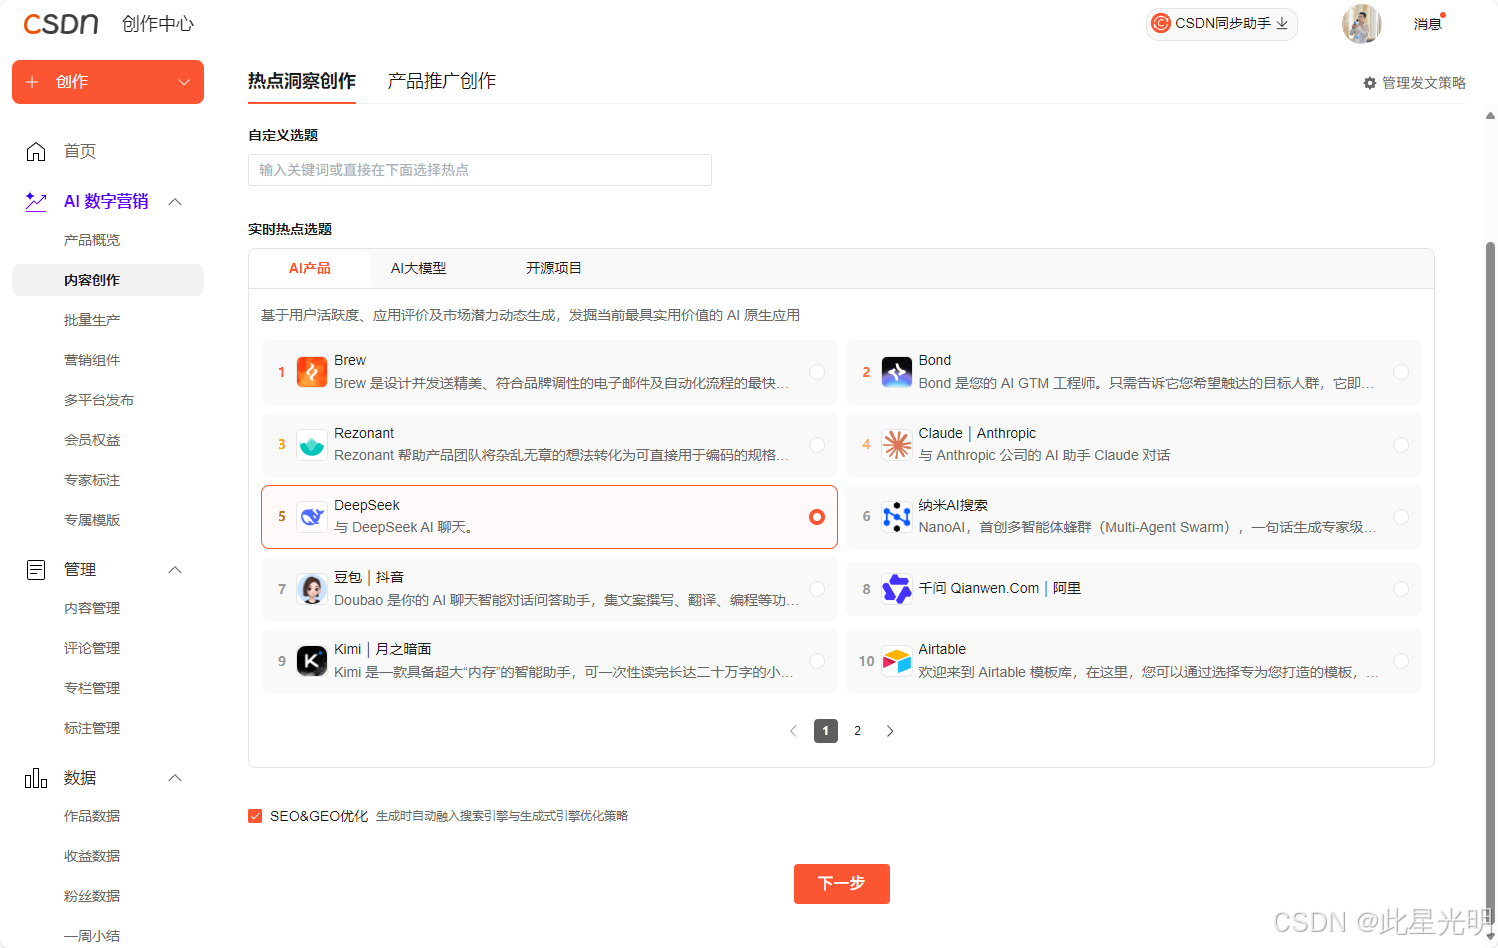Select the Brew radio button

[x=817, y=372]
